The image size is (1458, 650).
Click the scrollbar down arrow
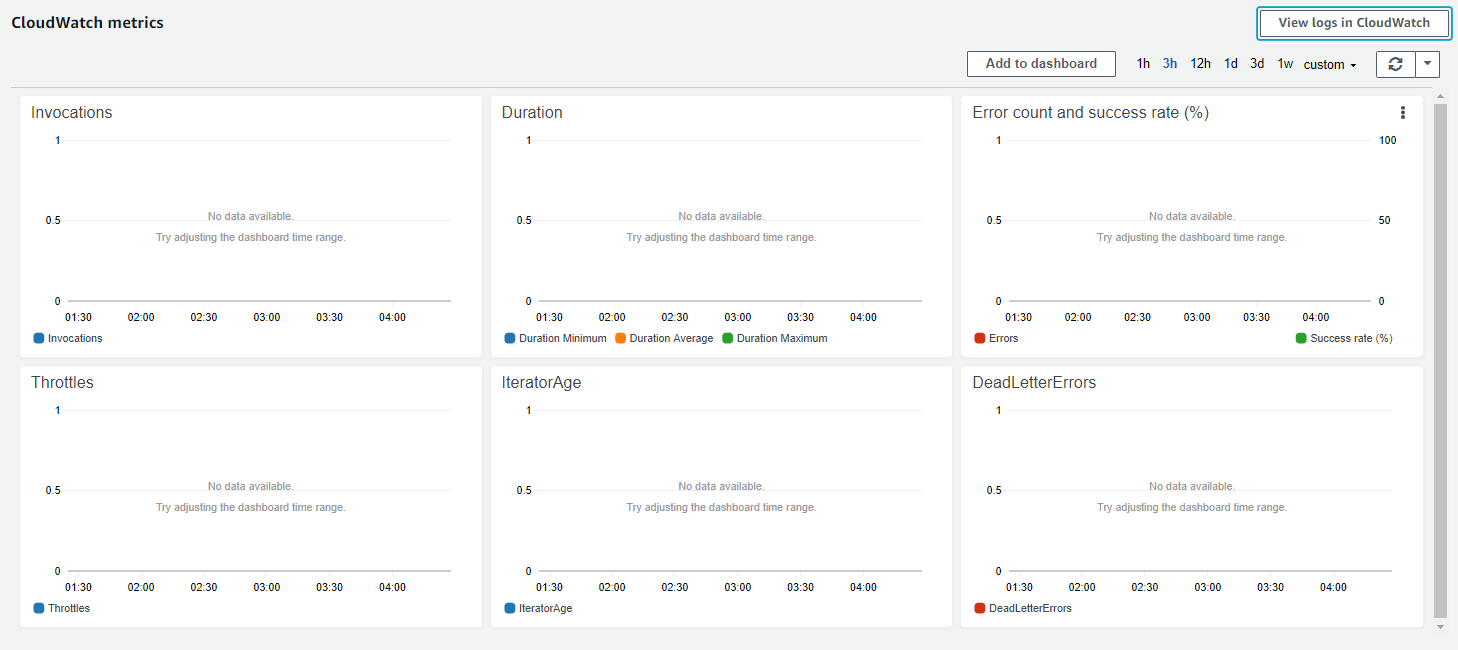(x=1440, y=627)
